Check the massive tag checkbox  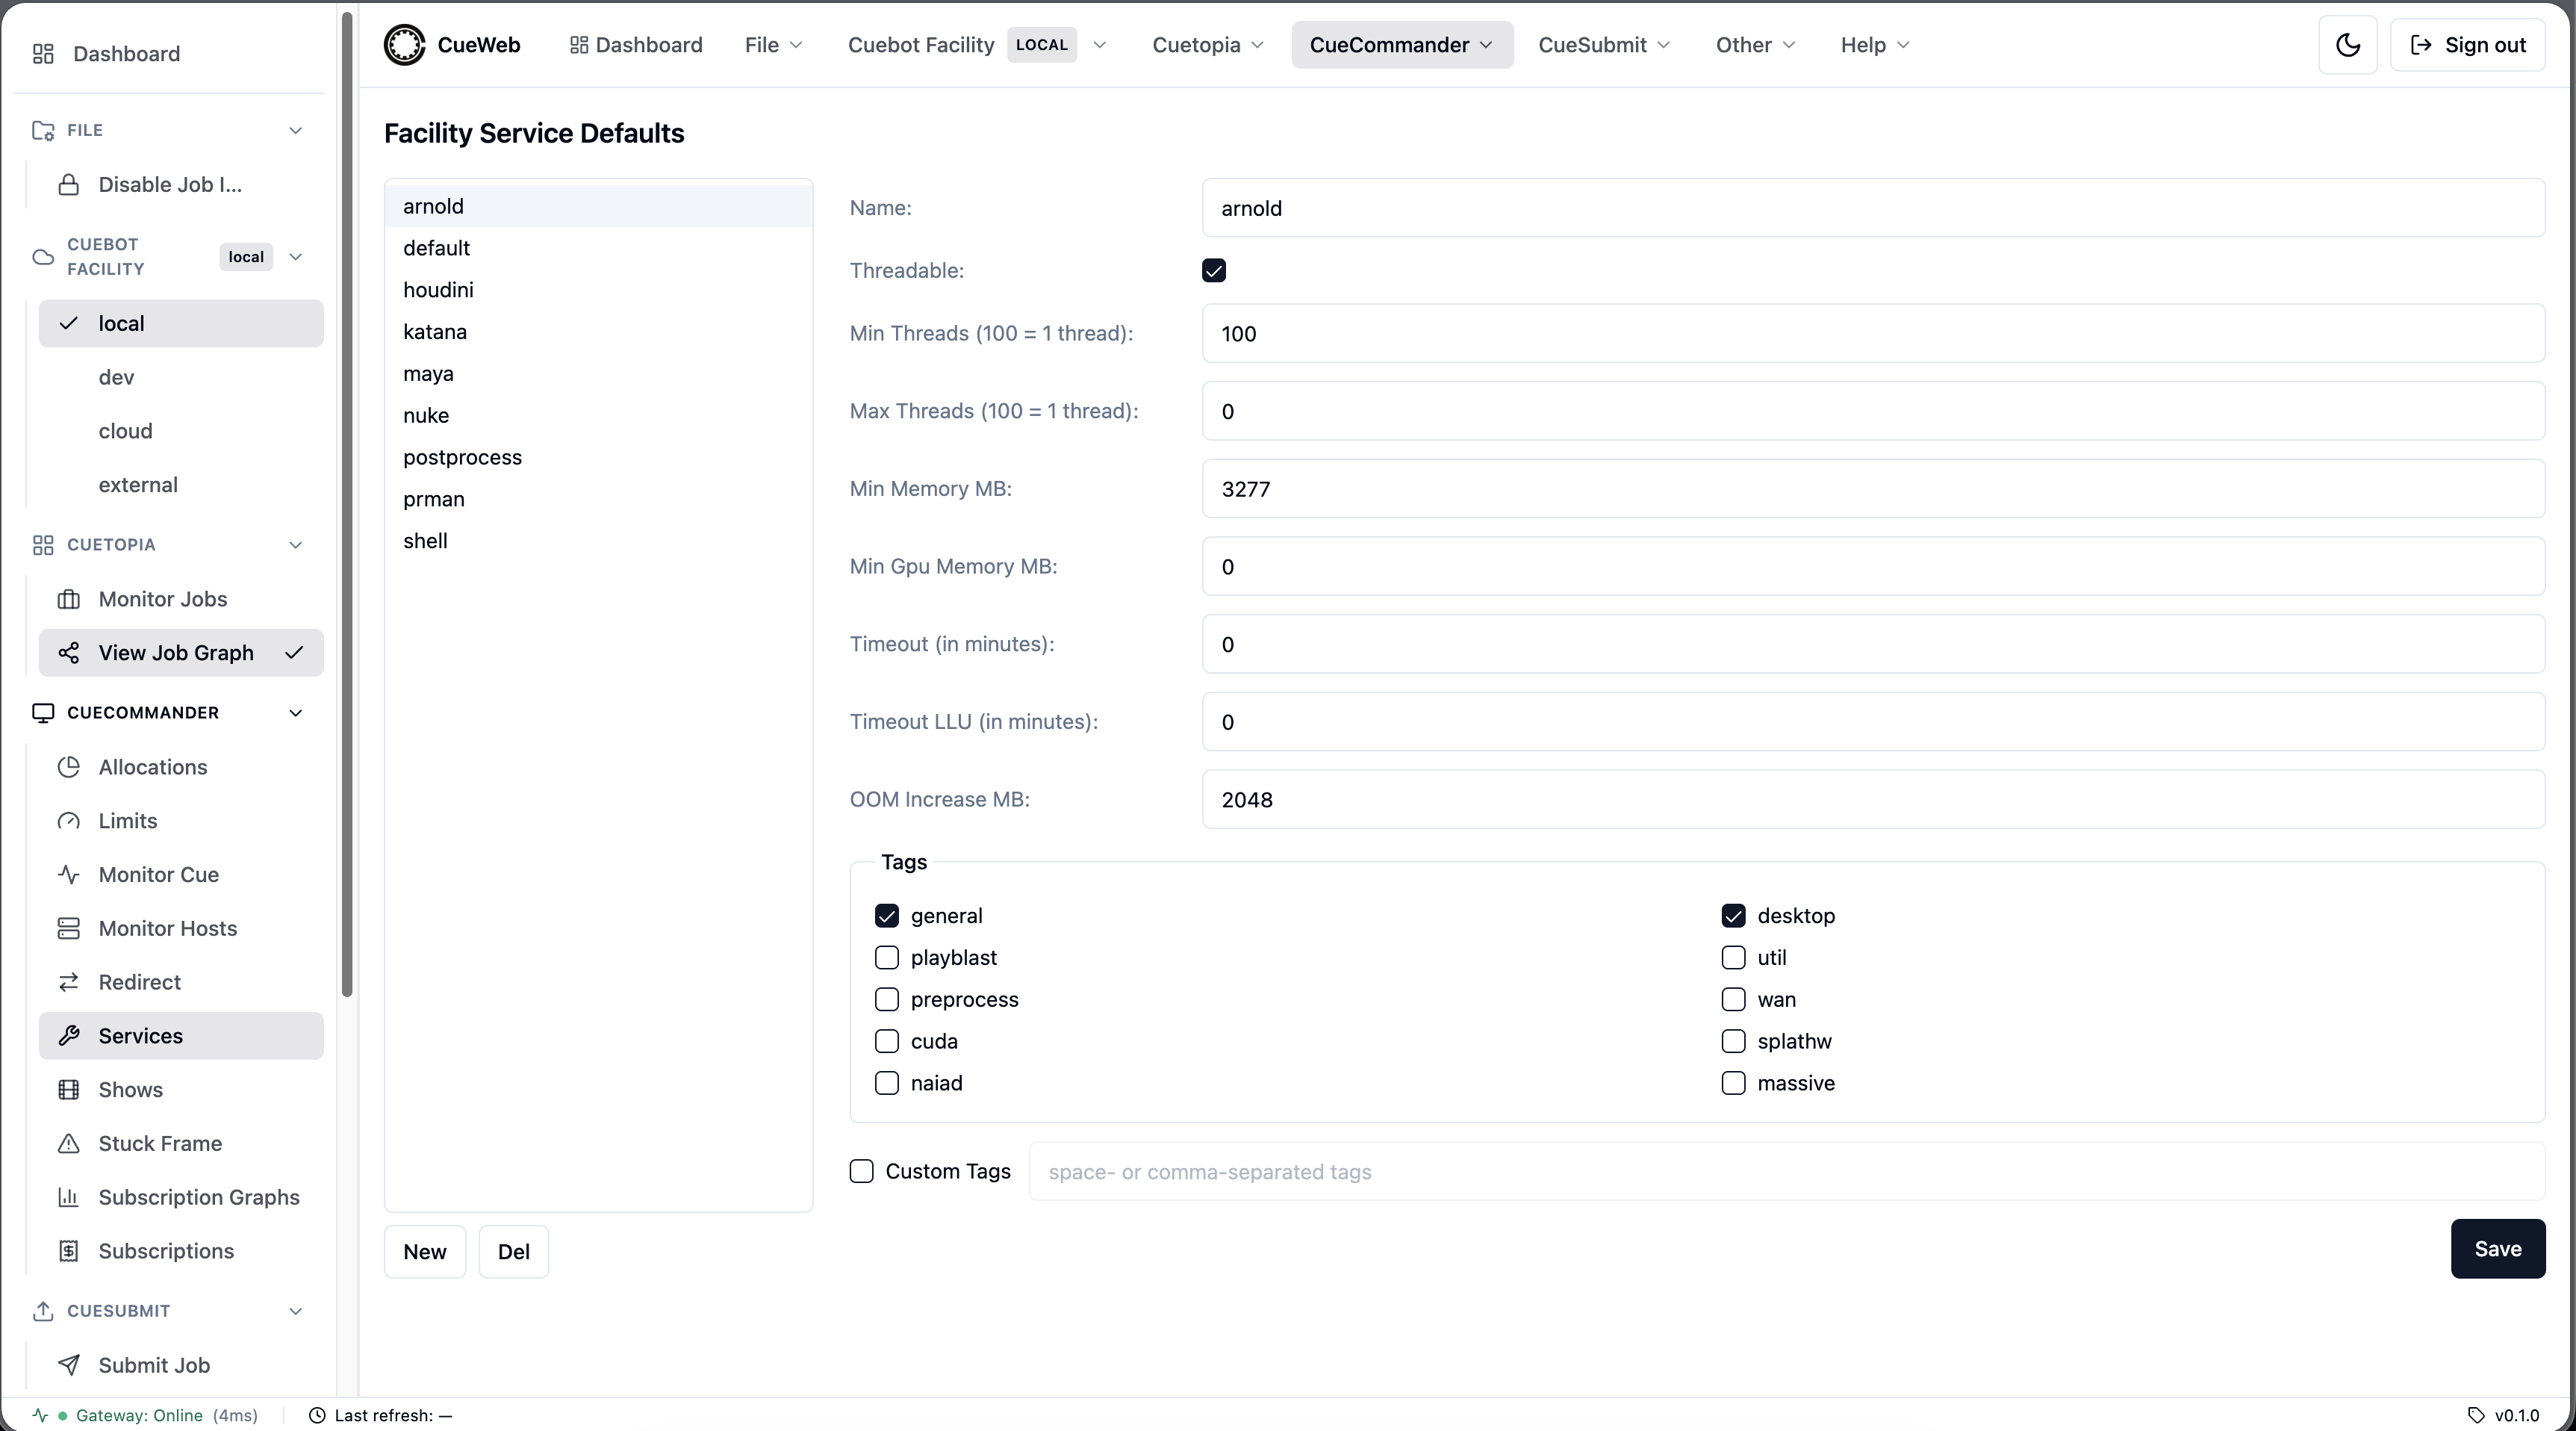click(1734, 1084)
